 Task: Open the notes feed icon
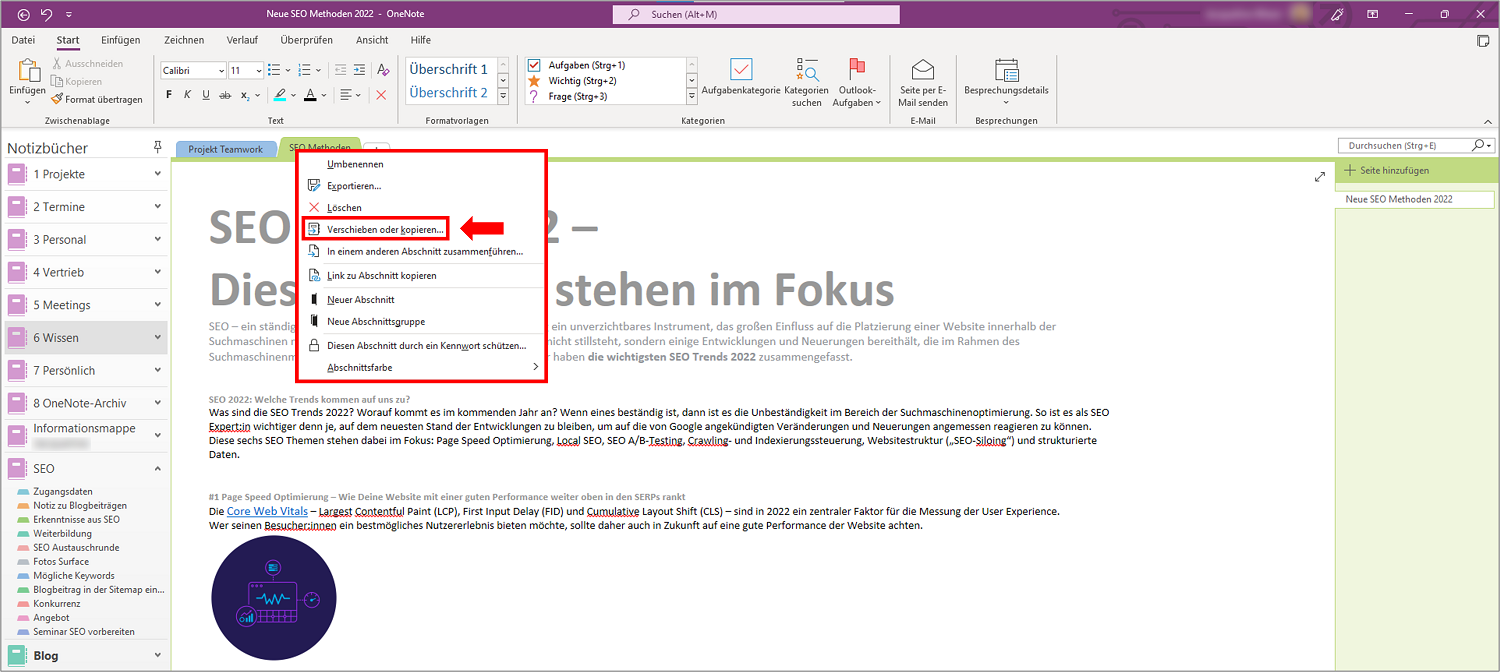click(1484, 40)
